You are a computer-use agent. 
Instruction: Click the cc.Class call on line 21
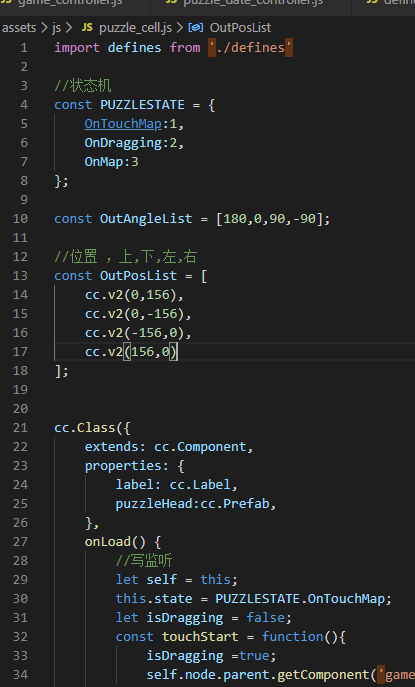(85, 428)
